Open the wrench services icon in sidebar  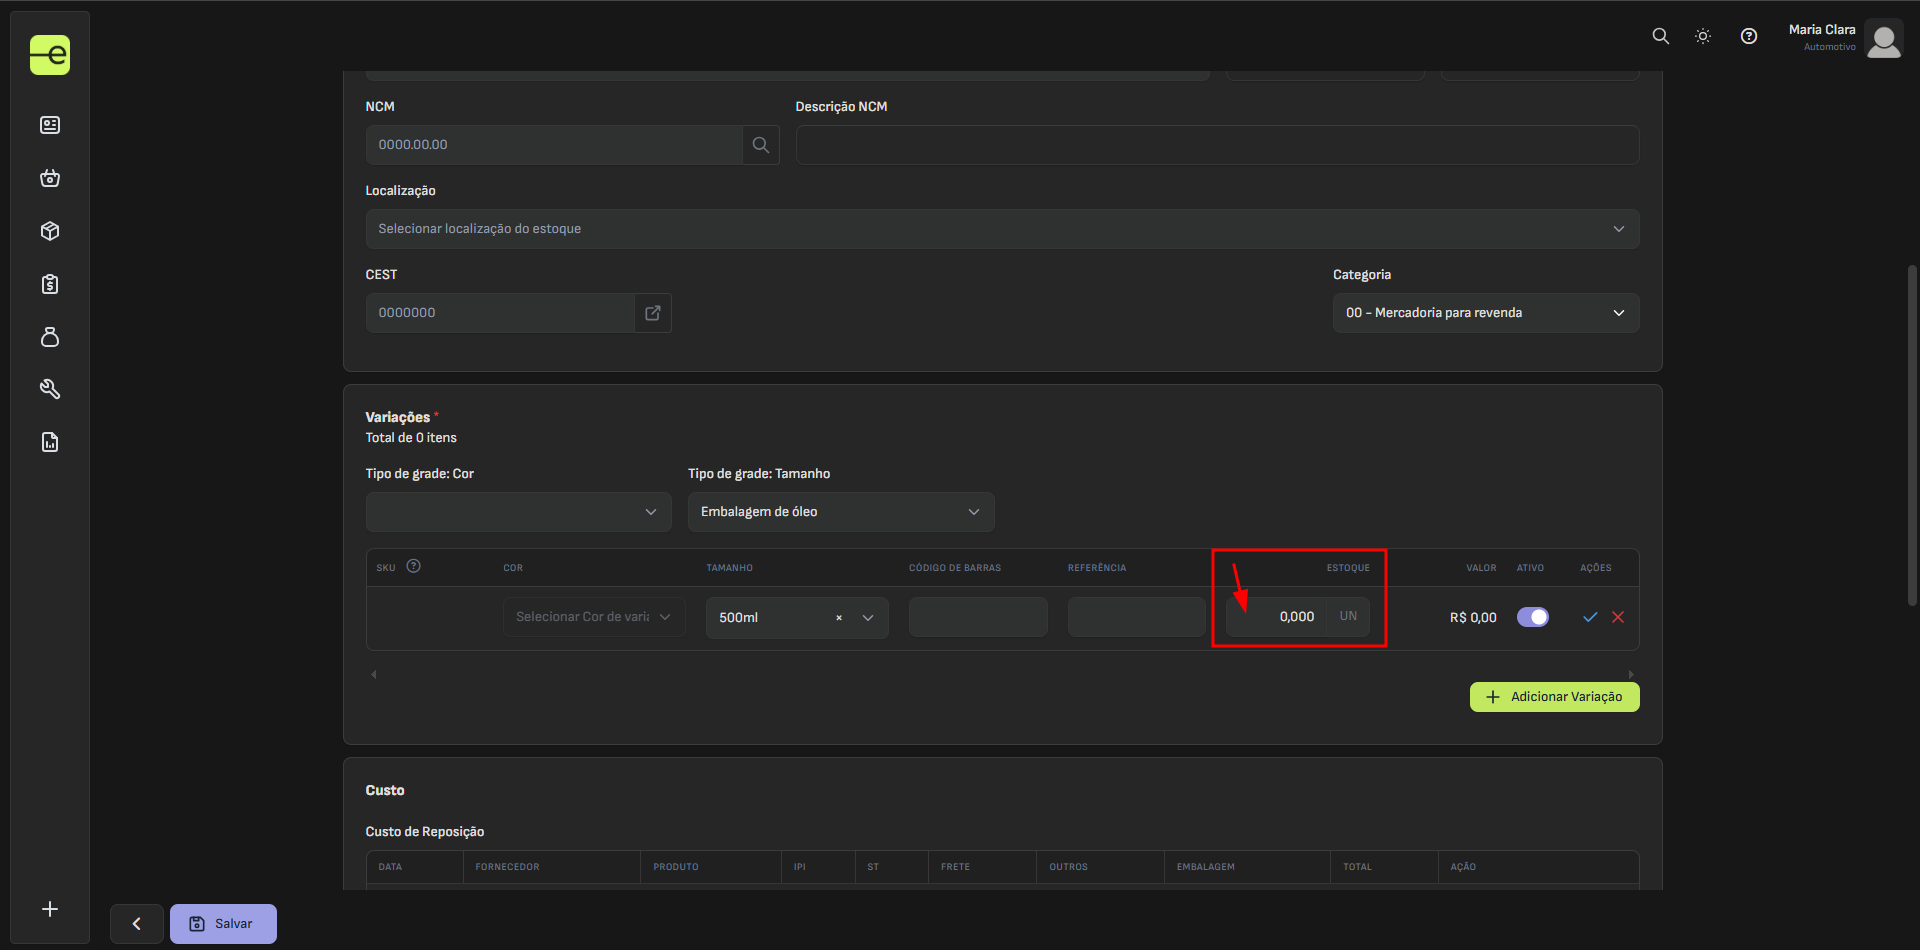pyautogui.click(x=50, y=389)
